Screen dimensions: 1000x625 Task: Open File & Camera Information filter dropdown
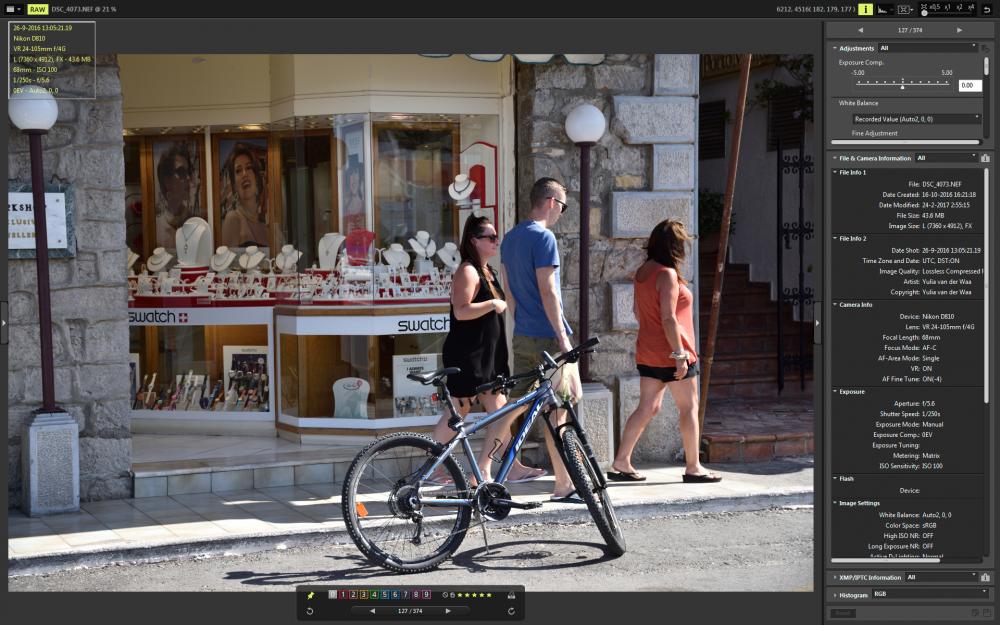946,158
